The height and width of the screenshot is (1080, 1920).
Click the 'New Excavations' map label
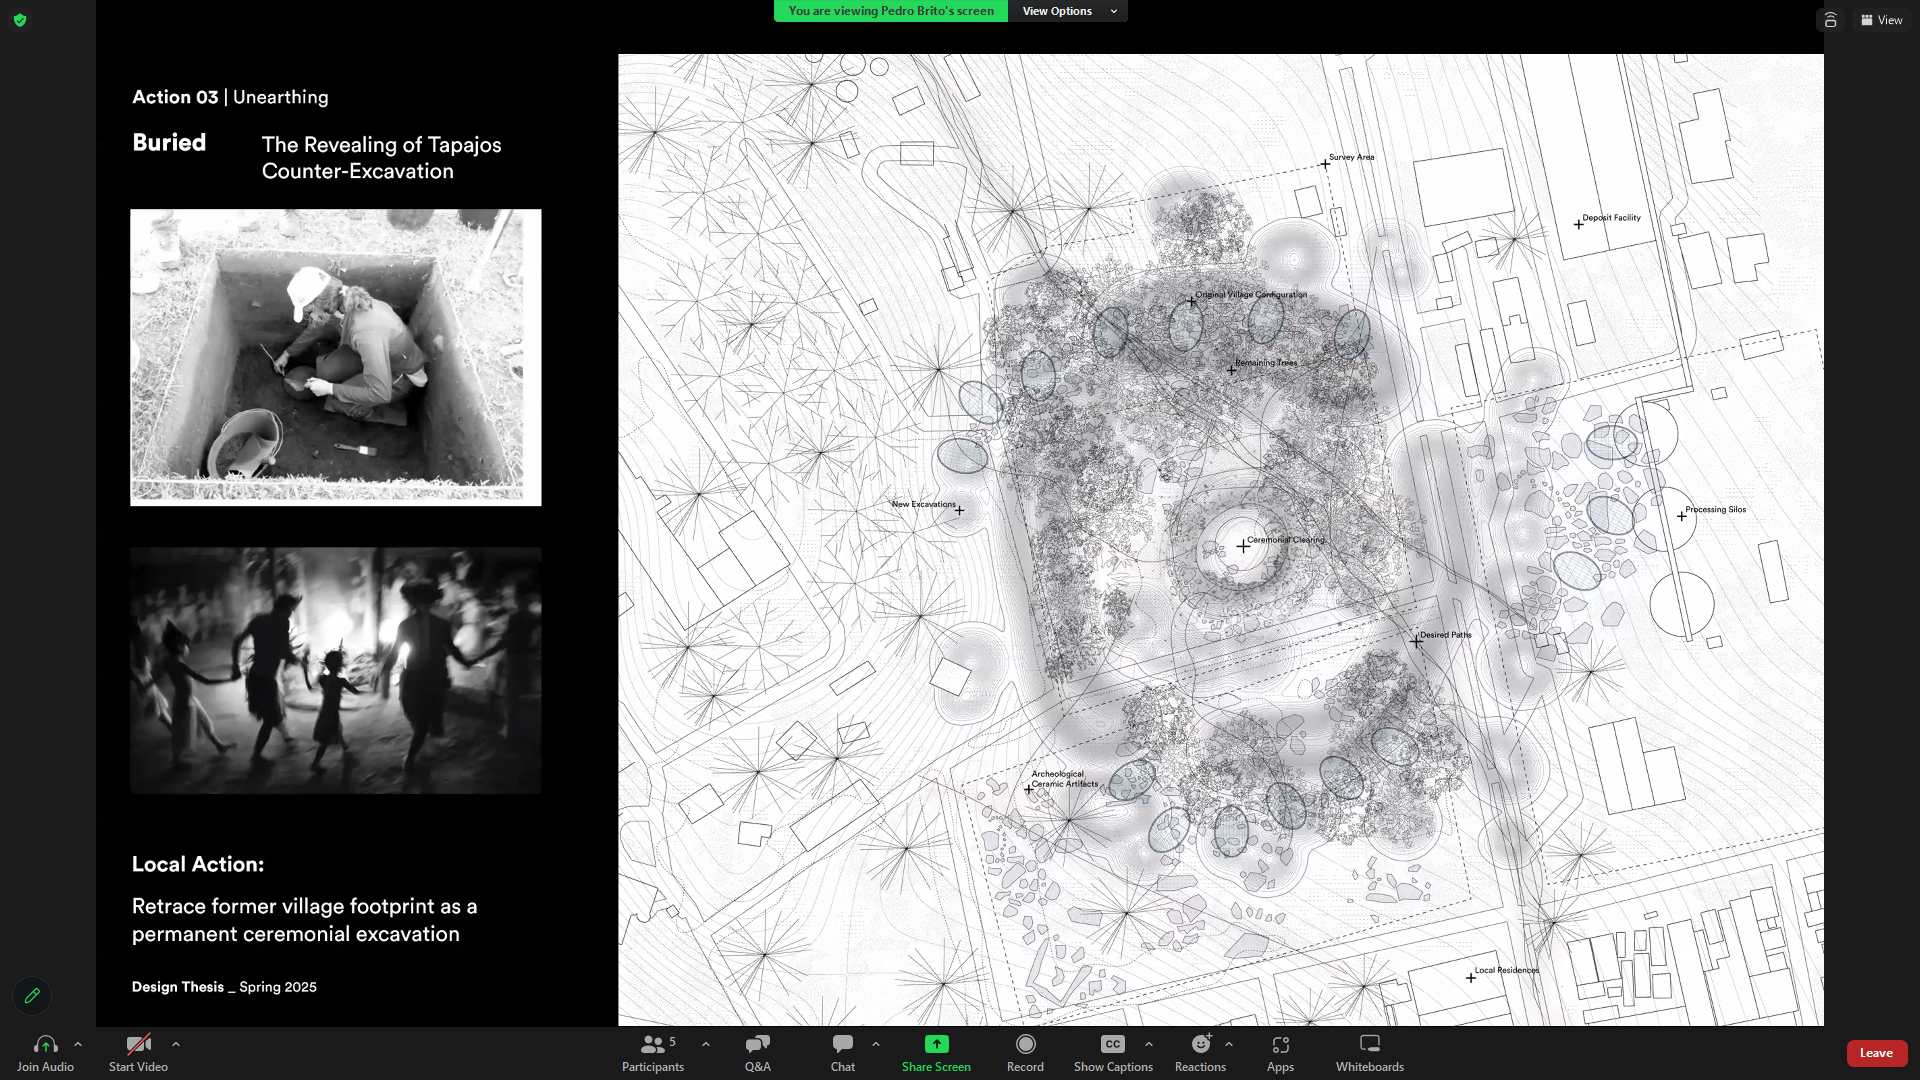coord(923,504)
